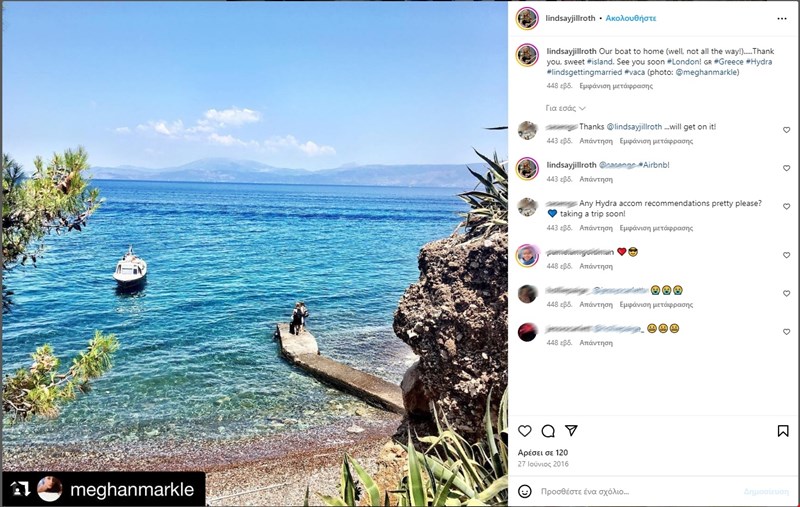Like the 'will get on it!' comment
This screenshot has width=800, height=507.
(786, 130)
